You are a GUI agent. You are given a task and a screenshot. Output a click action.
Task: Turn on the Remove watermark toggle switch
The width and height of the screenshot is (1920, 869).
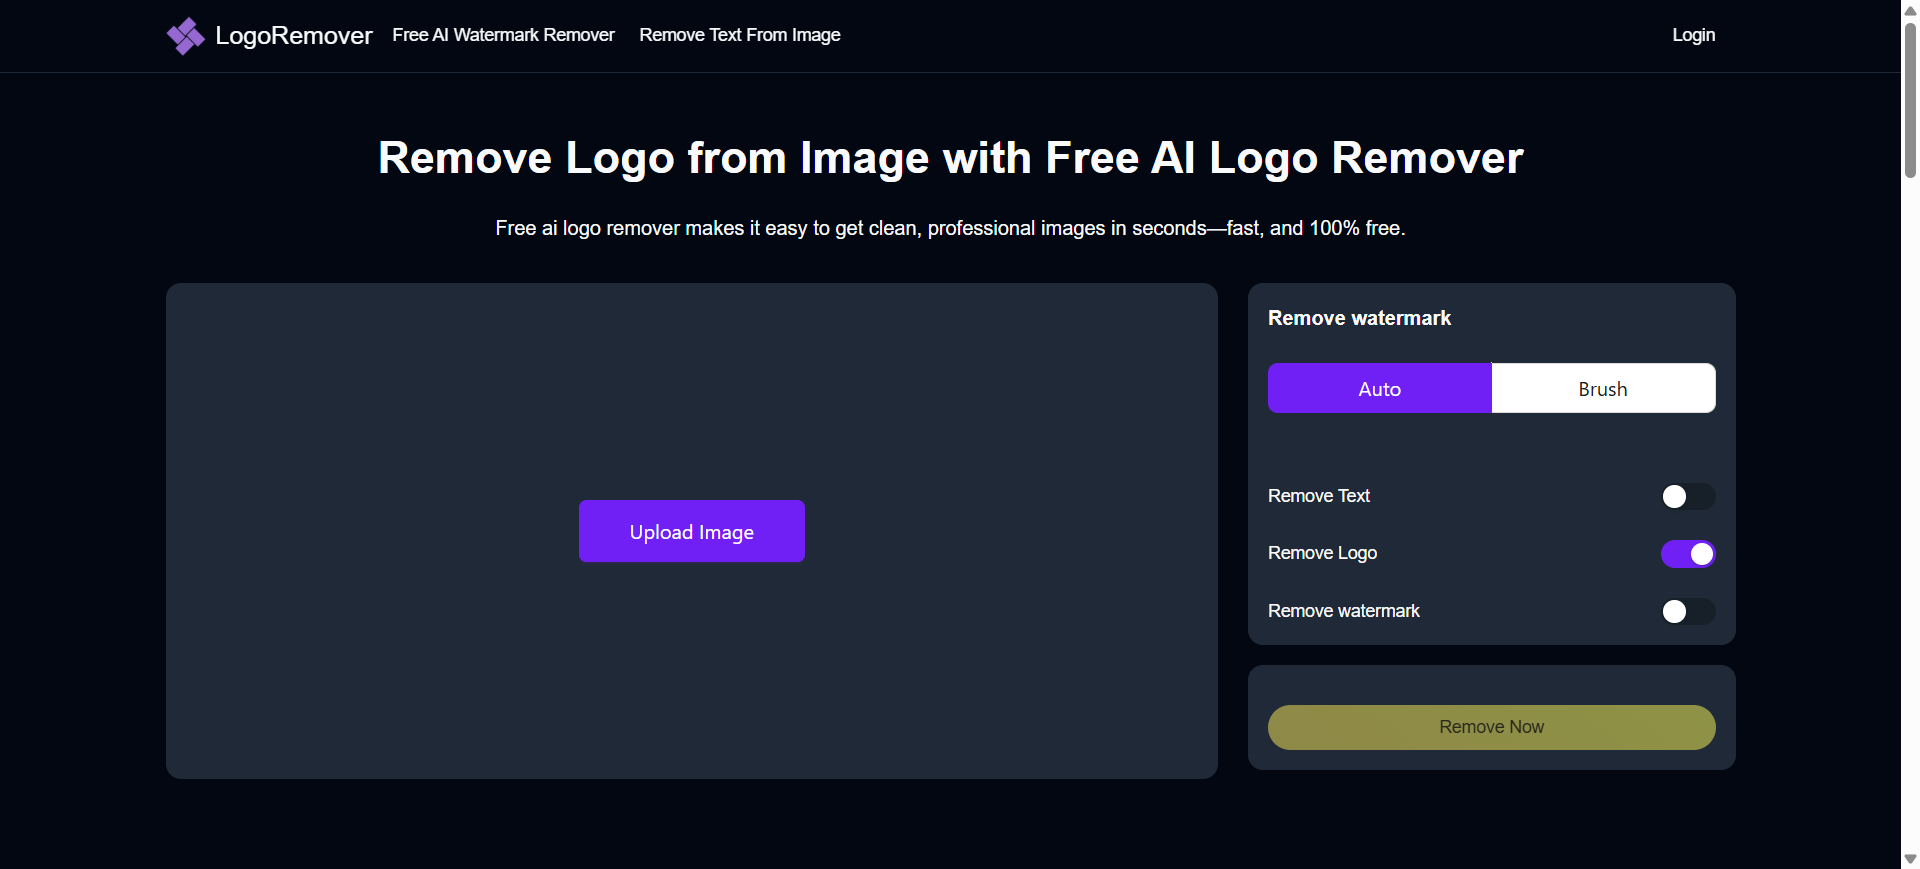tap(1687, 612)
